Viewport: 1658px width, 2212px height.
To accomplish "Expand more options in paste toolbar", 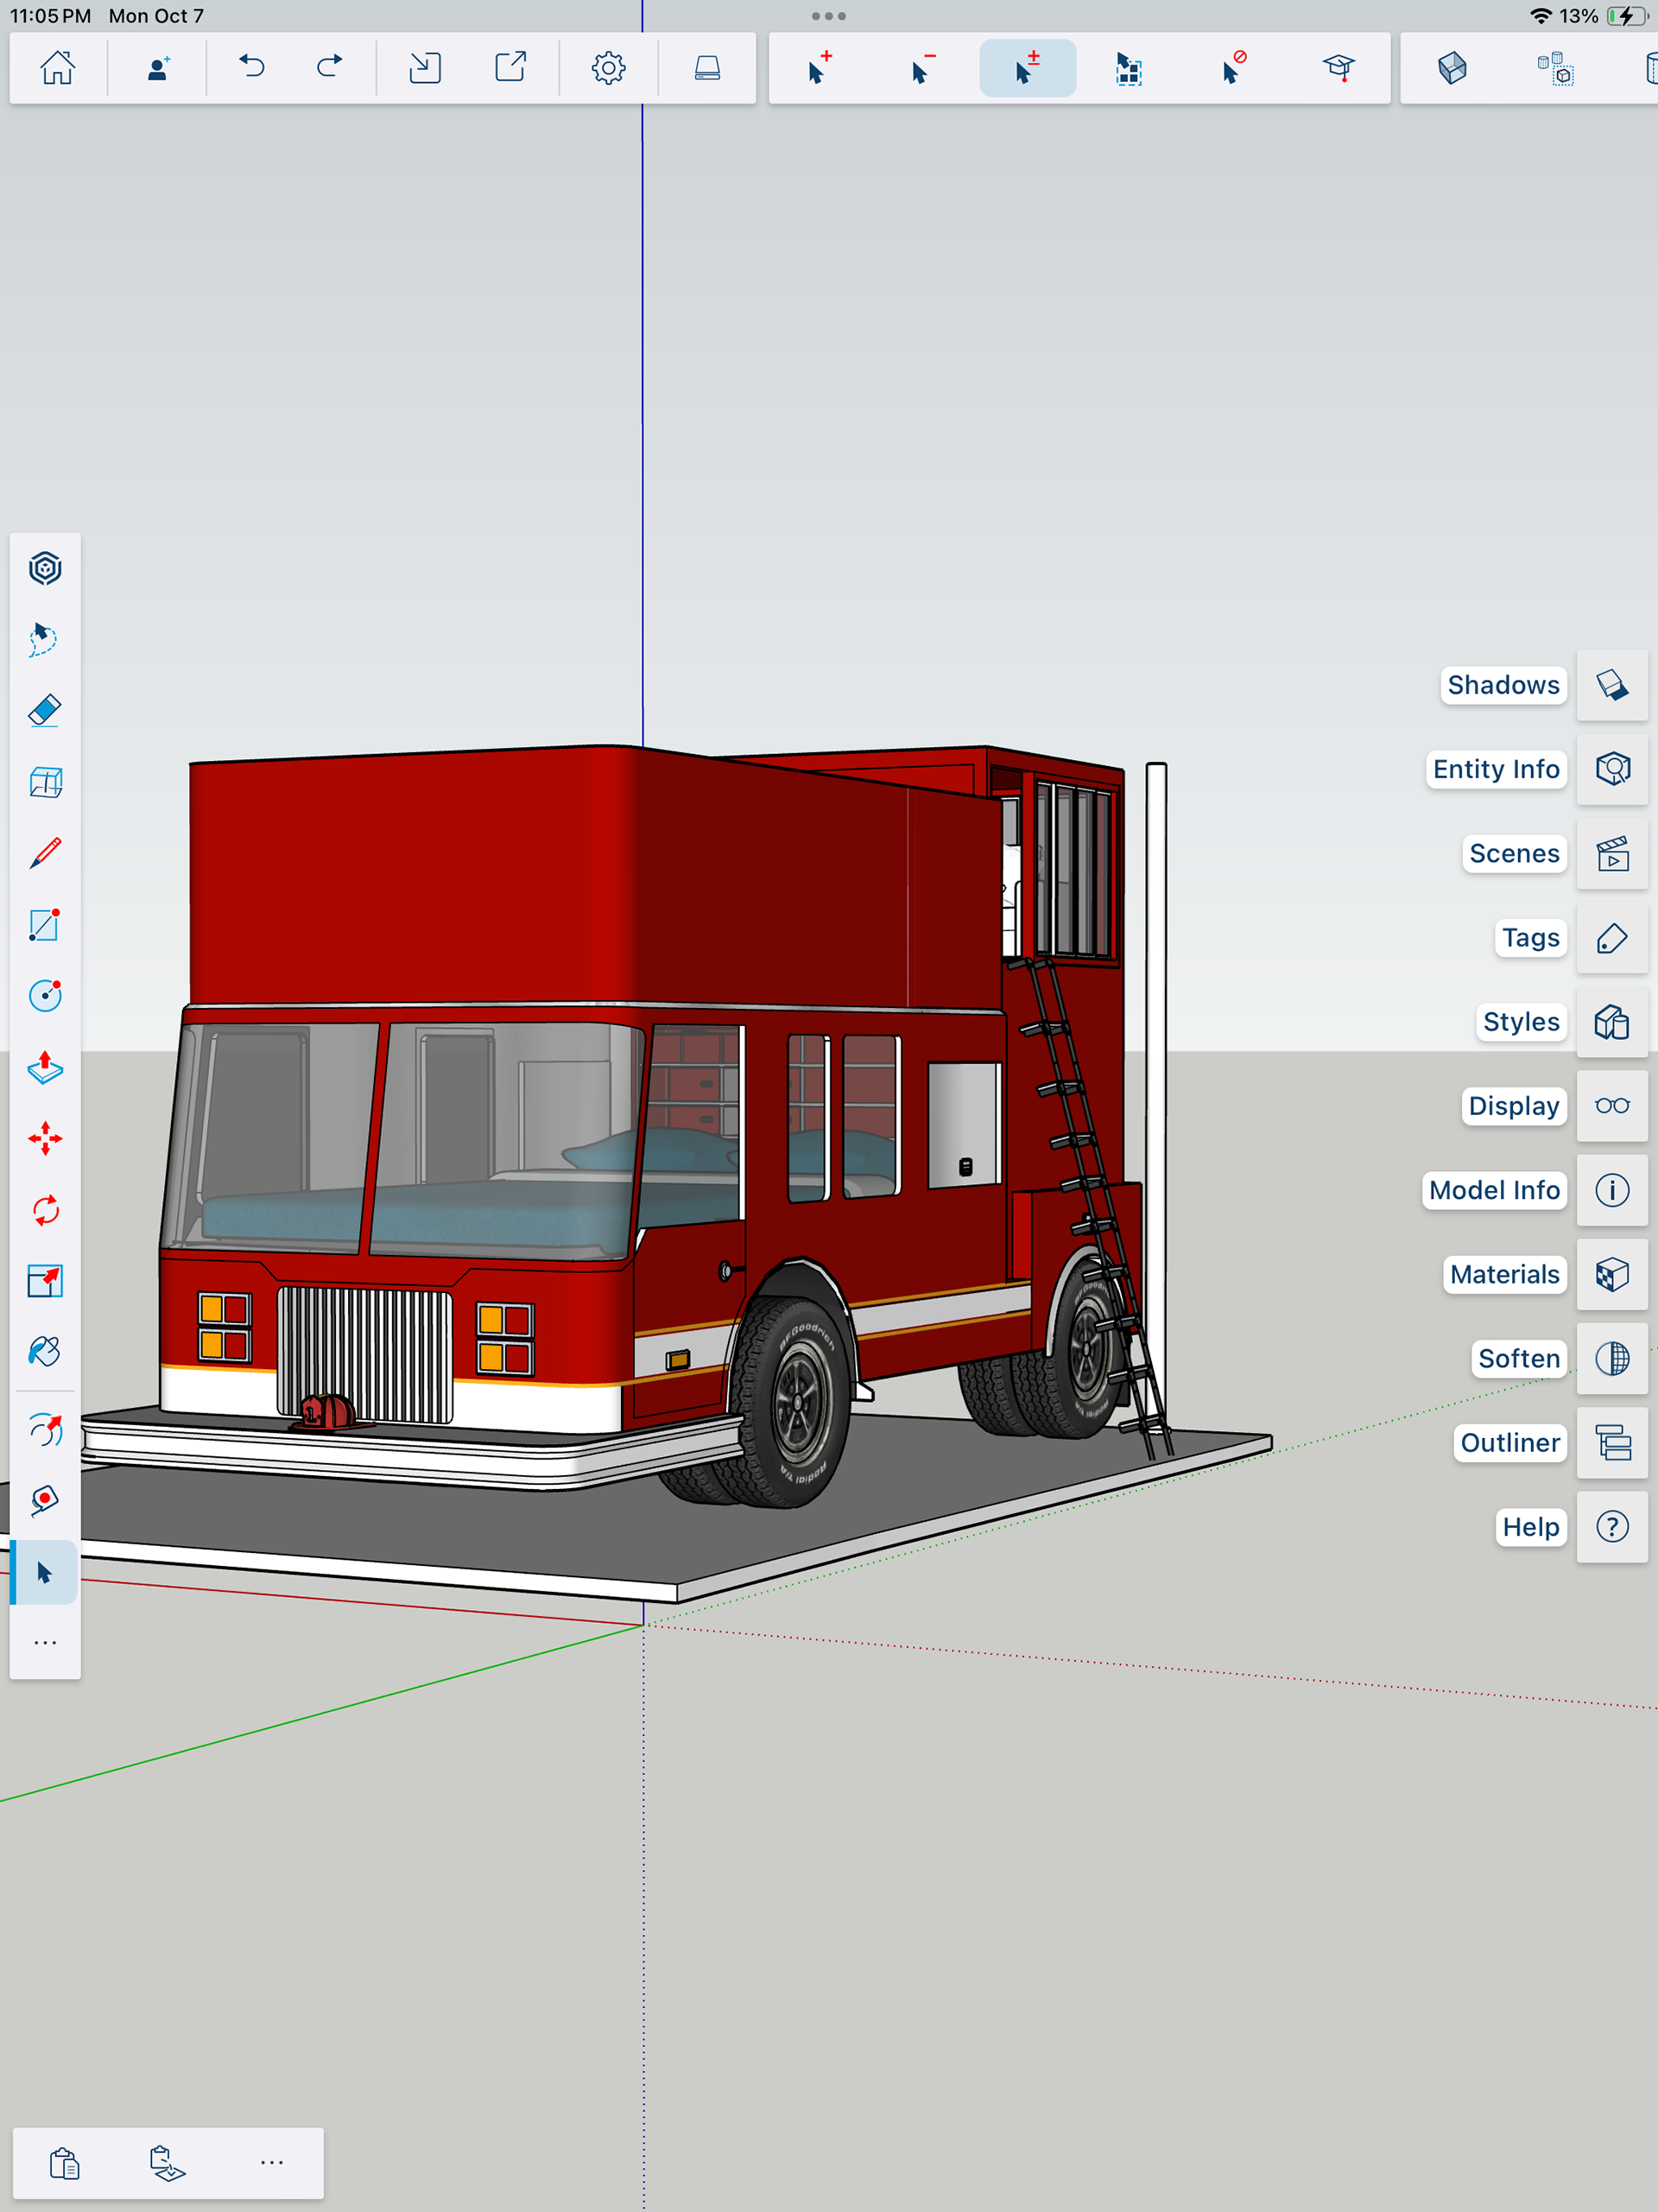I will pyautogui.click(x=272, y=2163).
